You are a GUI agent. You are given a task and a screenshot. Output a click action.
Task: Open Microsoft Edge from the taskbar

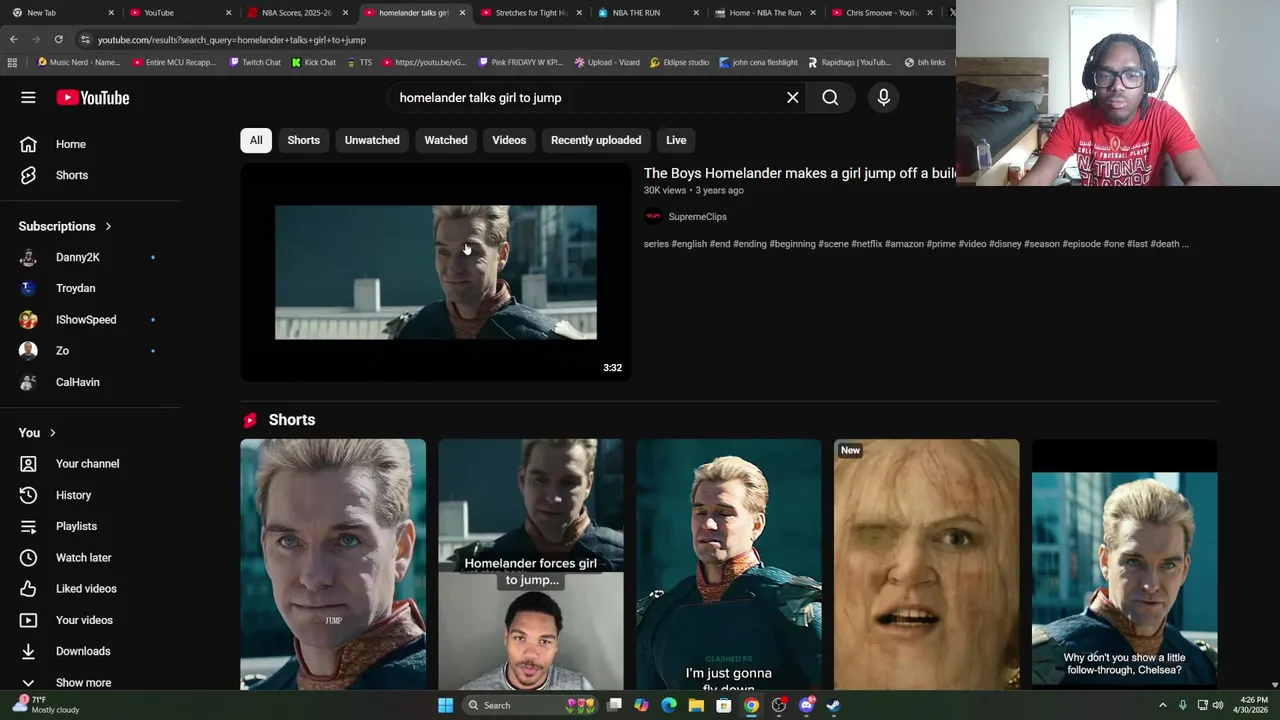coord(669,705)
